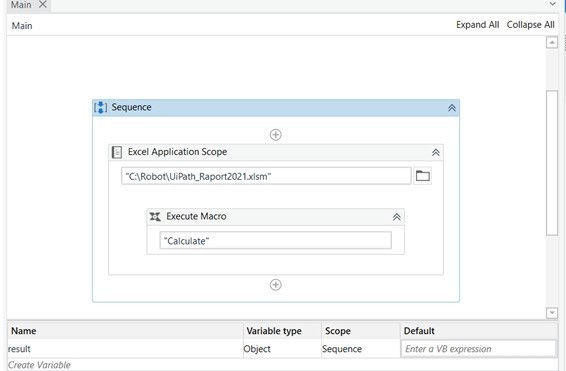This screenshot has height=371, width=566.
Task: Open the tab list dropdown arrow
Action: tap(553, 4)
